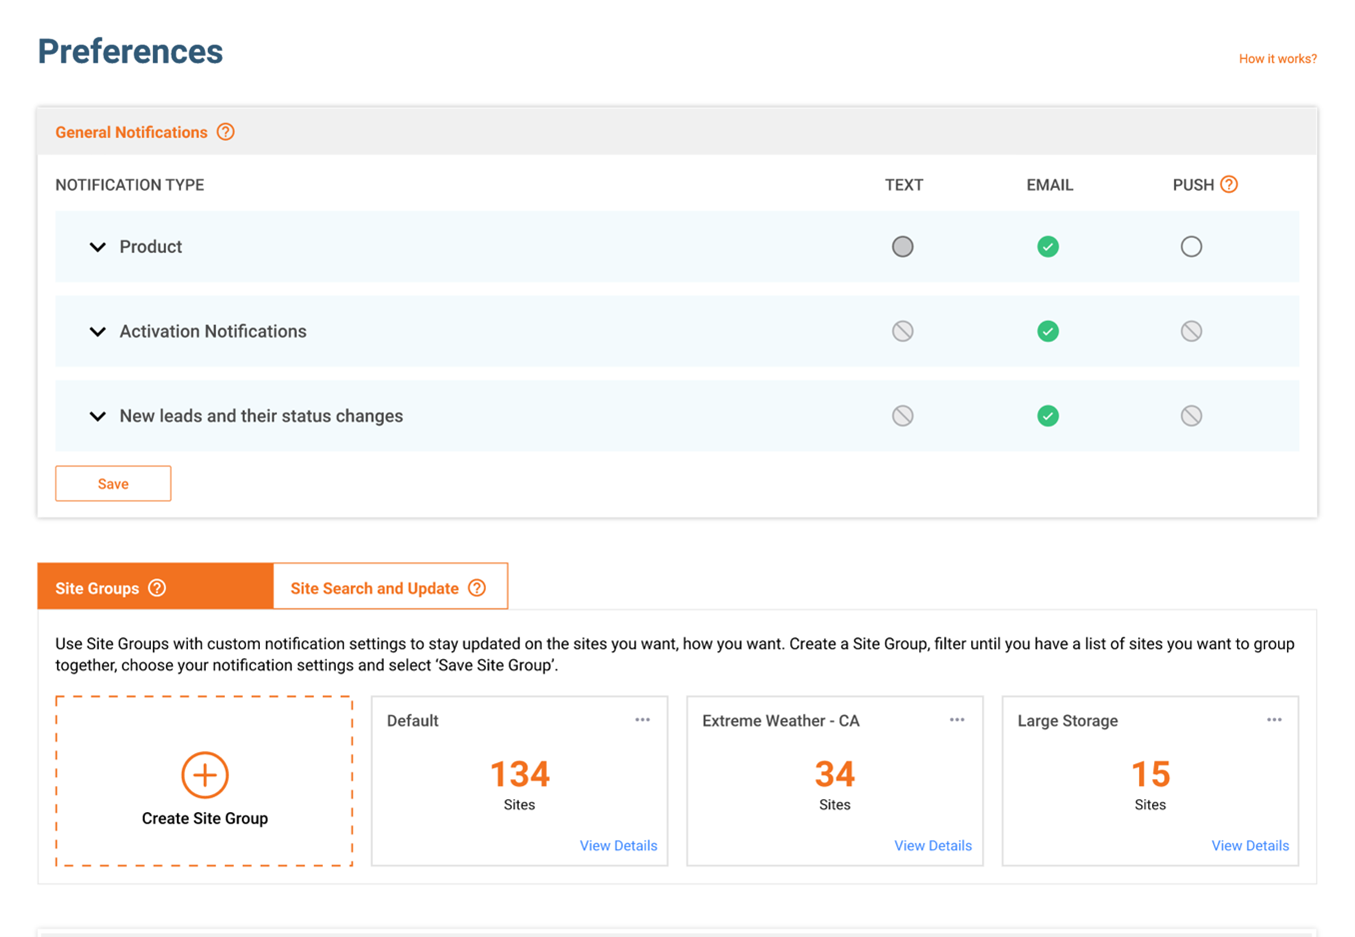Toggle Product text notification
This screenshot has width=1355, height=937.
(x=903, y=247)
